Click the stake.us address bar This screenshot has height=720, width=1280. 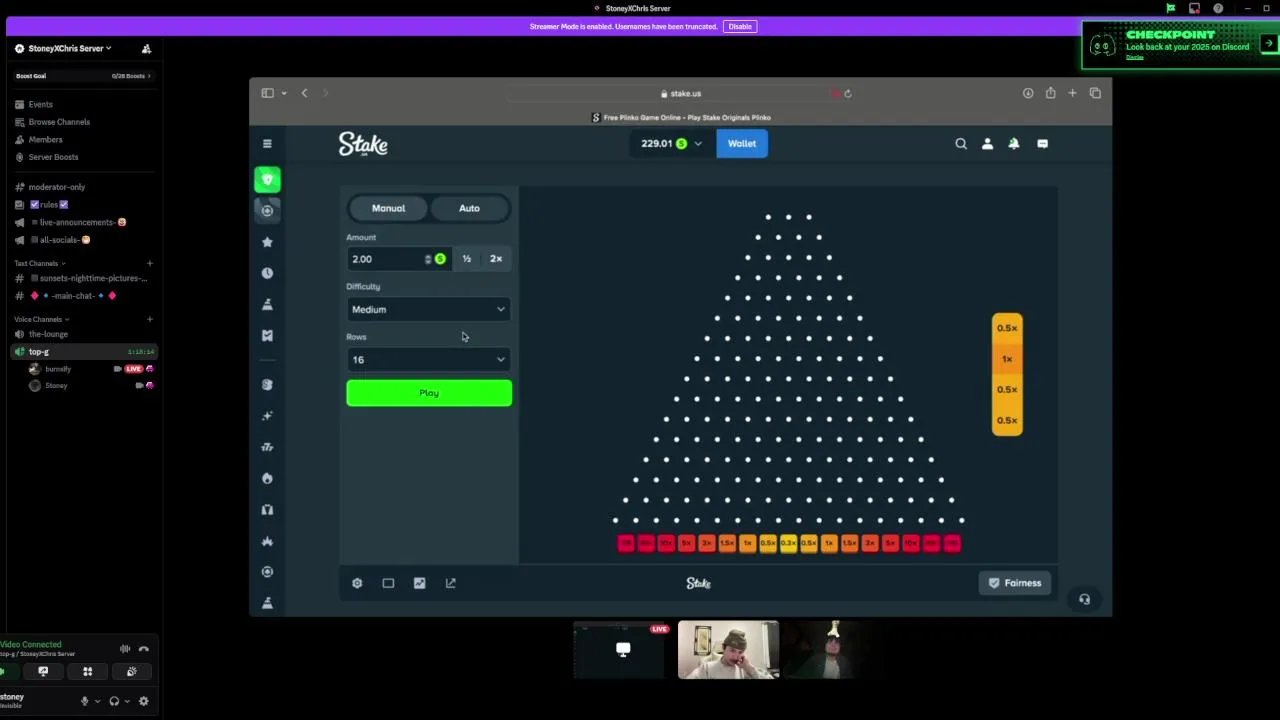pos(681,93)
